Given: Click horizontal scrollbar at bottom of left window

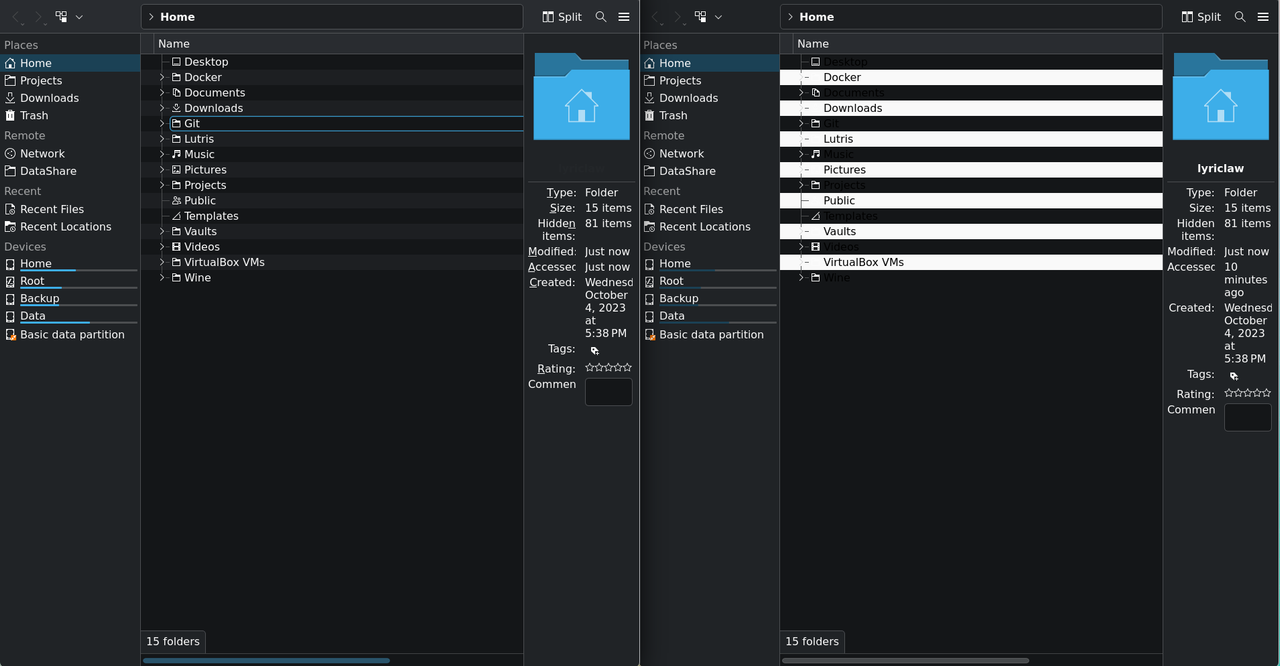Looking at the screenshot, I should click(266, 660).
